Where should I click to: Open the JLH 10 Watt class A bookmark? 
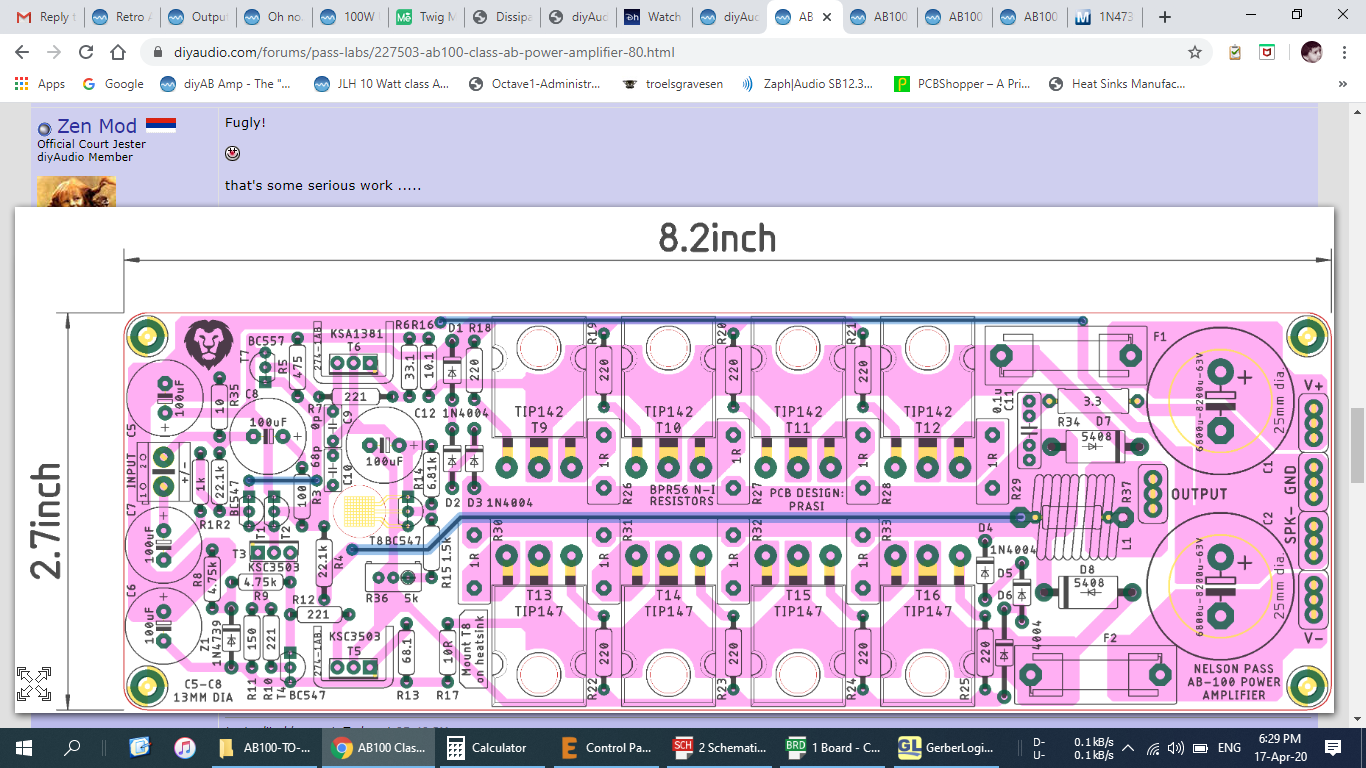(382, 84)
